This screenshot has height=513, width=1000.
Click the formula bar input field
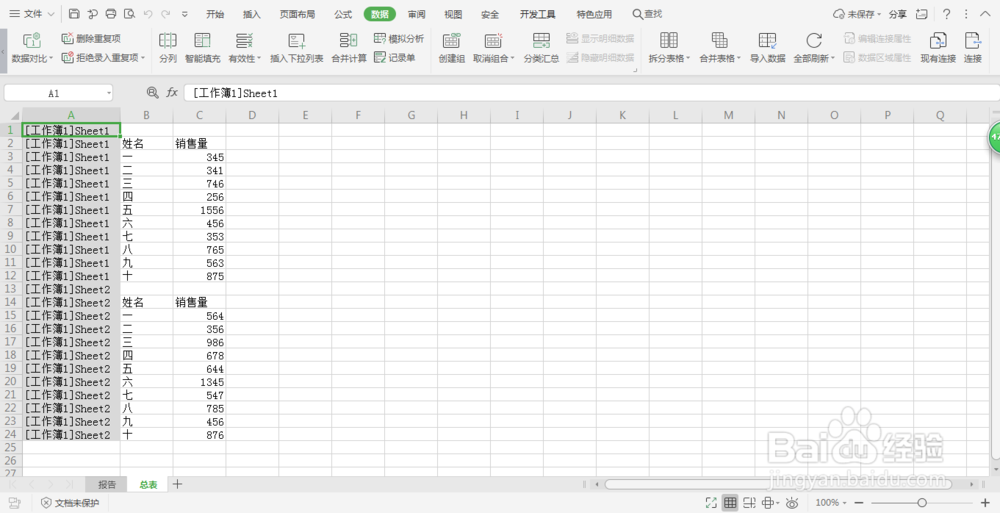(x=591, y=93)
